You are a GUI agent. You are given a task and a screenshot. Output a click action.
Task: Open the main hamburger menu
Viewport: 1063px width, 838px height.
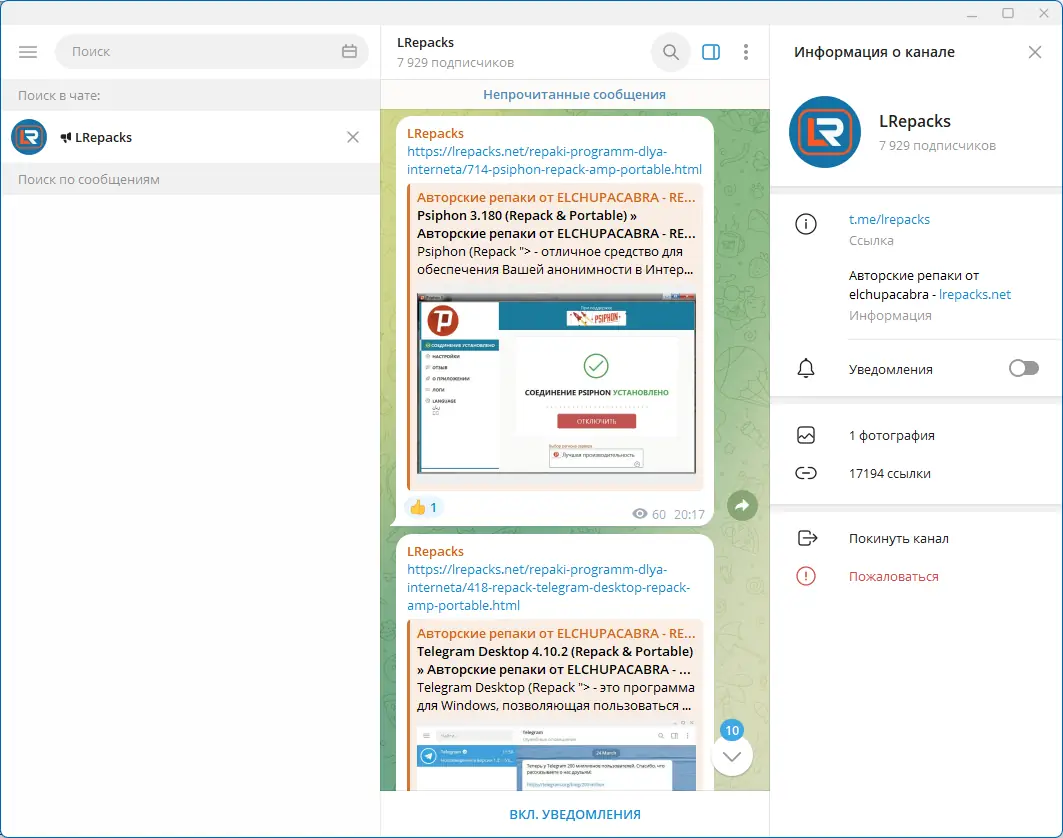point(28,51)
